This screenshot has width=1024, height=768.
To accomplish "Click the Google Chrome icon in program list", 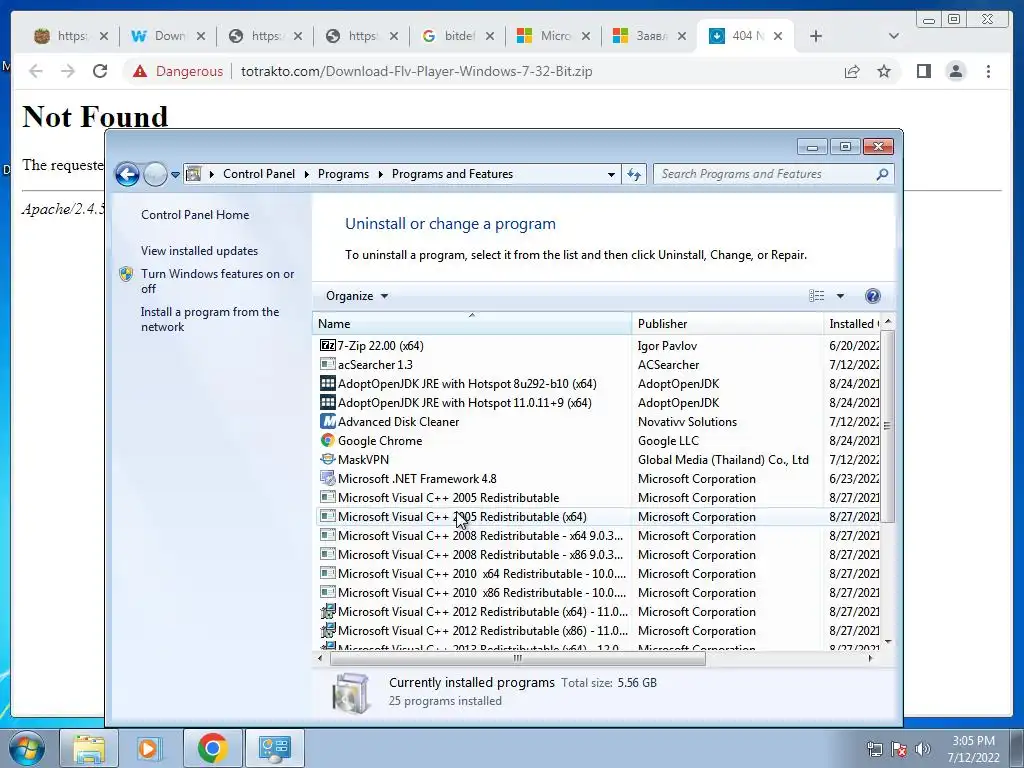I will [327, 440].
